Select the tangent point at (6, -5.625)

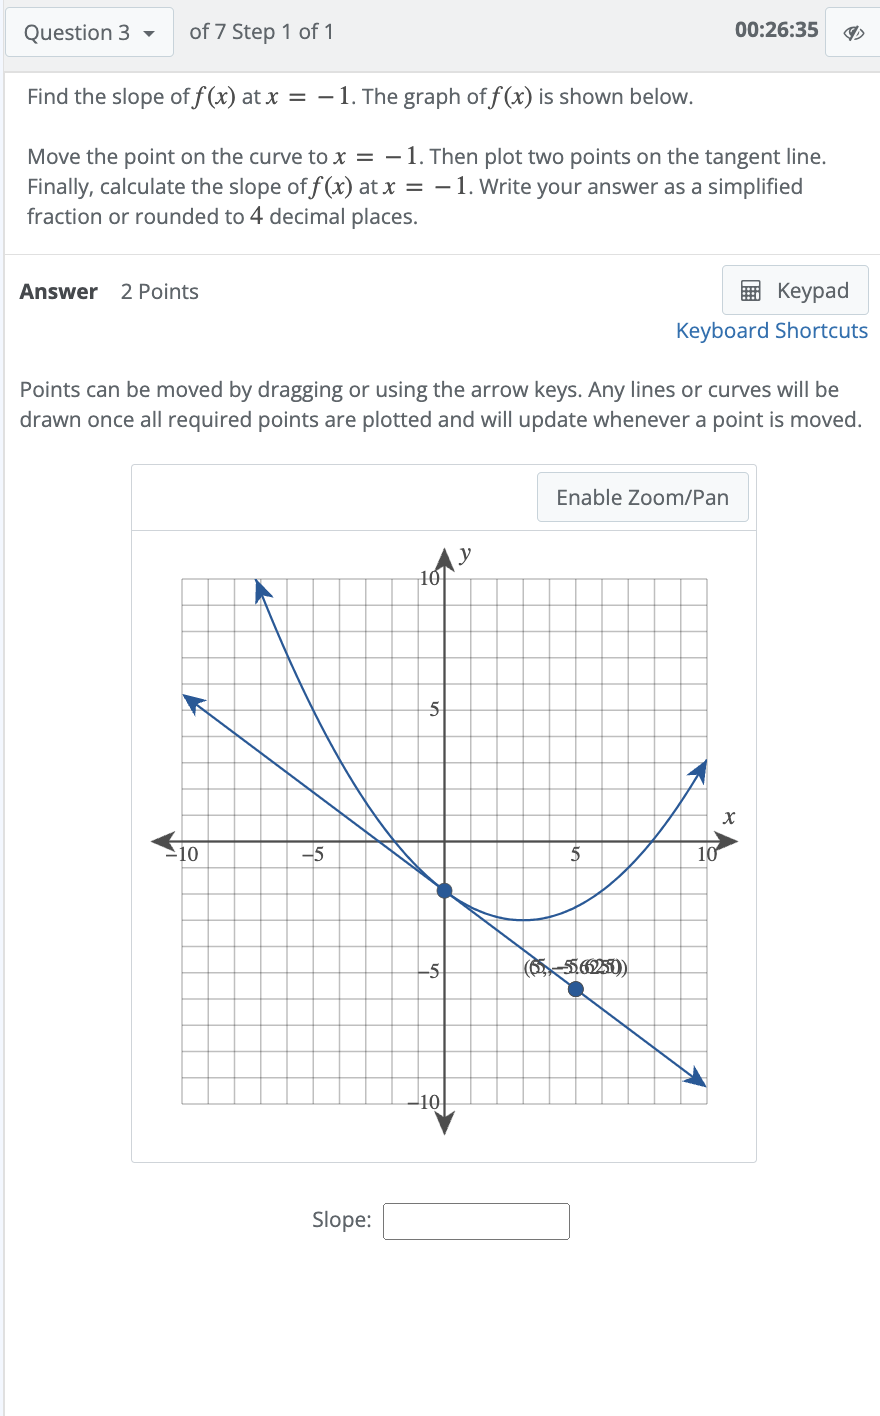point(575,988)
